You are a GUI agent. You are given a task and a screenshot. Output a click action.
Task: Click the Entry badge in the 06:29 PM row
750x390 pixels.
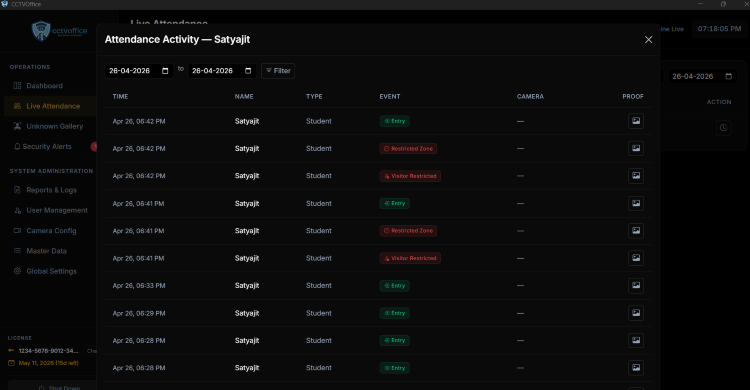click(x=395, y=313)
